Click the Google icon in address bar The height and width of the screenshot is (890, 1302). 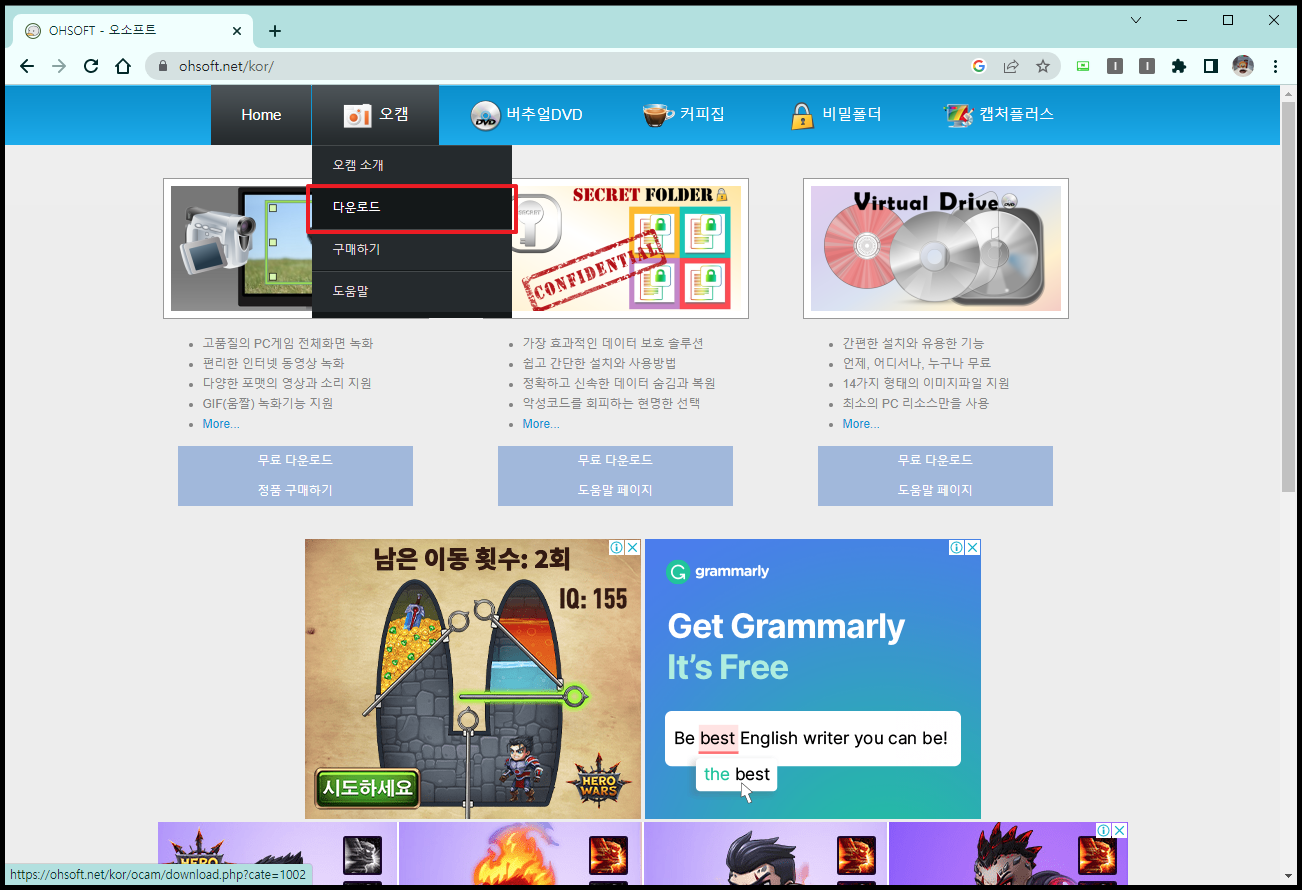click(x=979, y=66)
